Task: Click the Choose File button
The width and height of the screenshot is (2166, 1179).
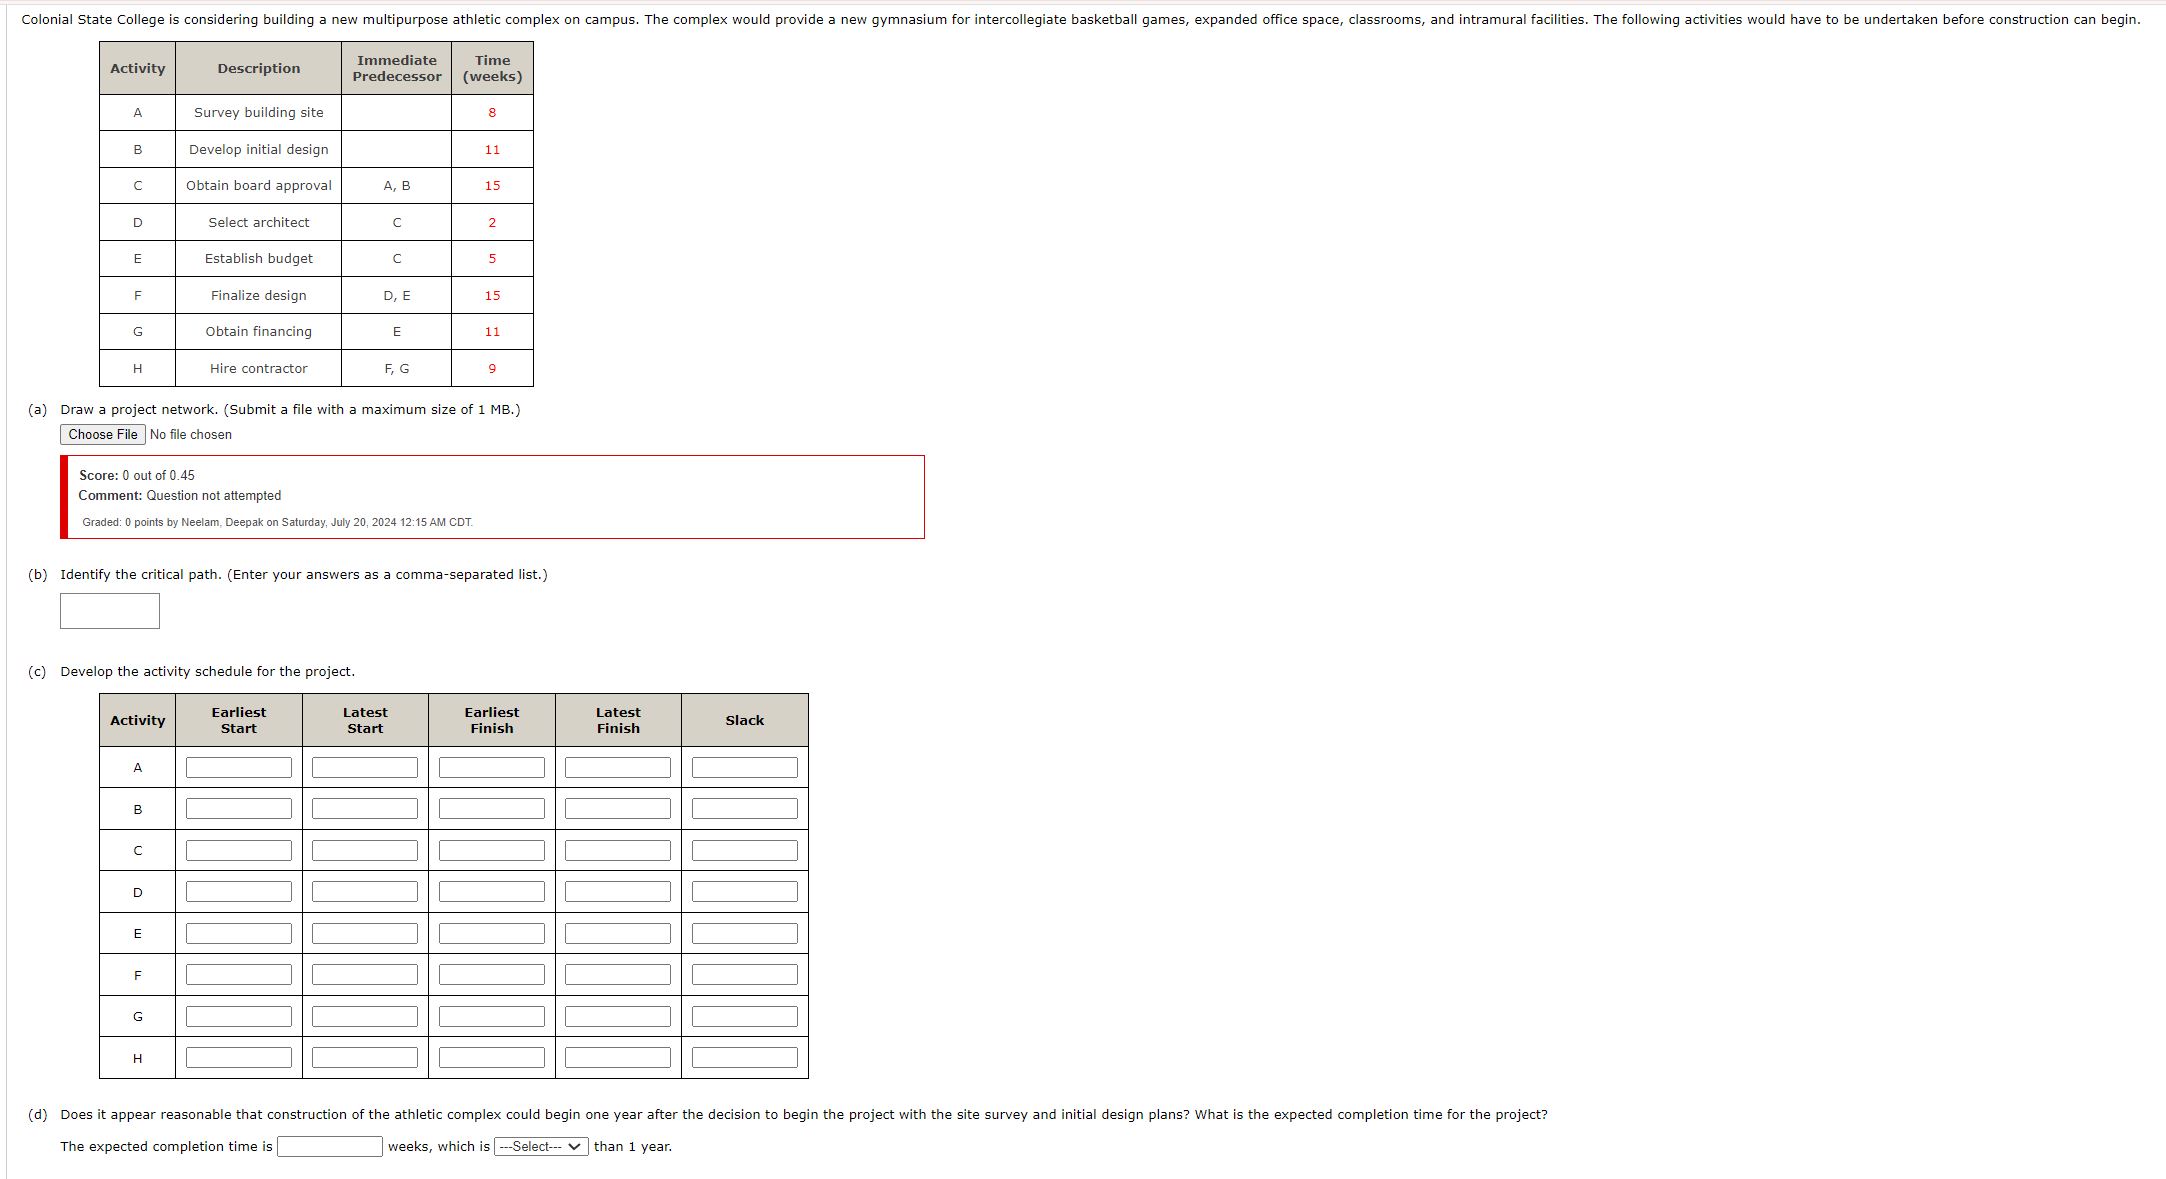Action: click(x=102, y=434)
